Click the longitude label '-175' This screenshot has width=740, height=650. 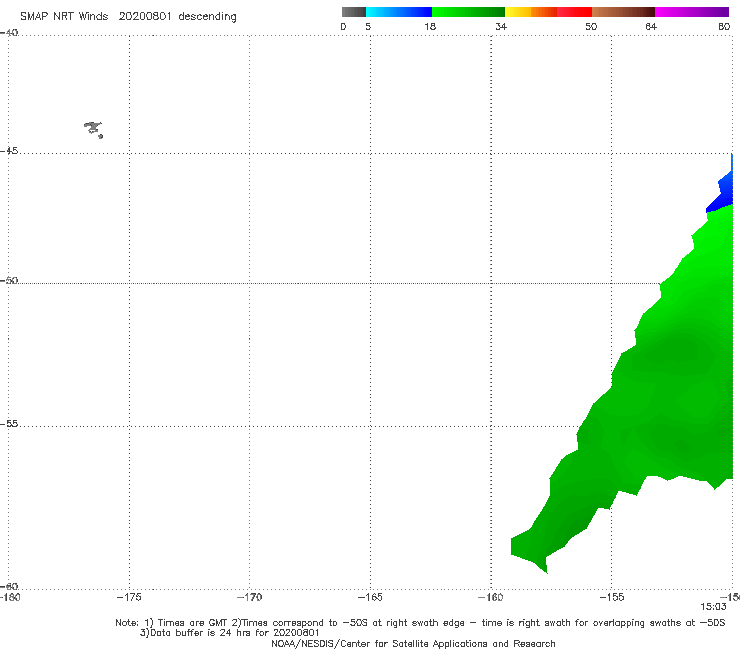click(129, 597)
